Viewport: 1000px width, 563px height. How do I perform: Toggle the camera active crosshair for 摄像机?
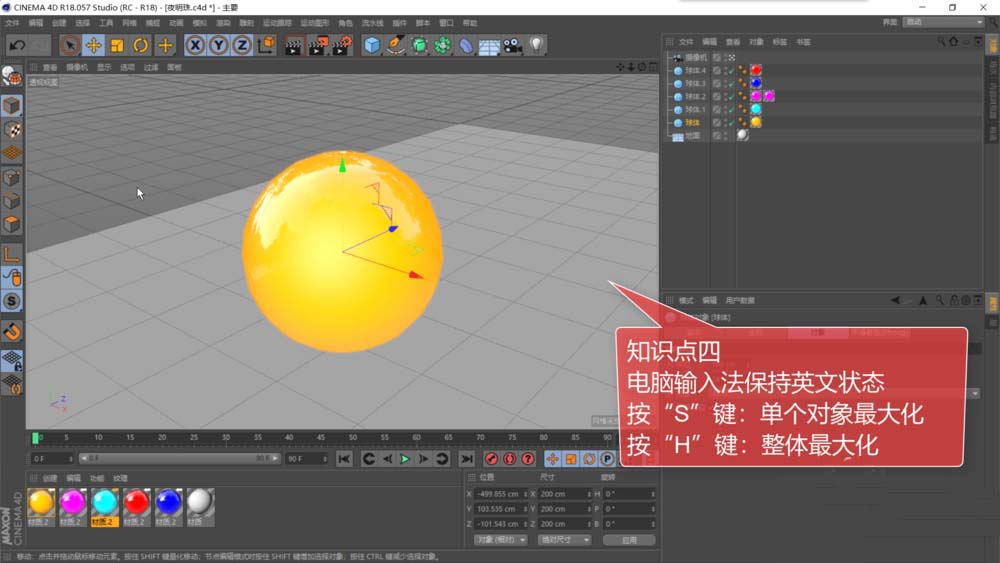[732, 57]
